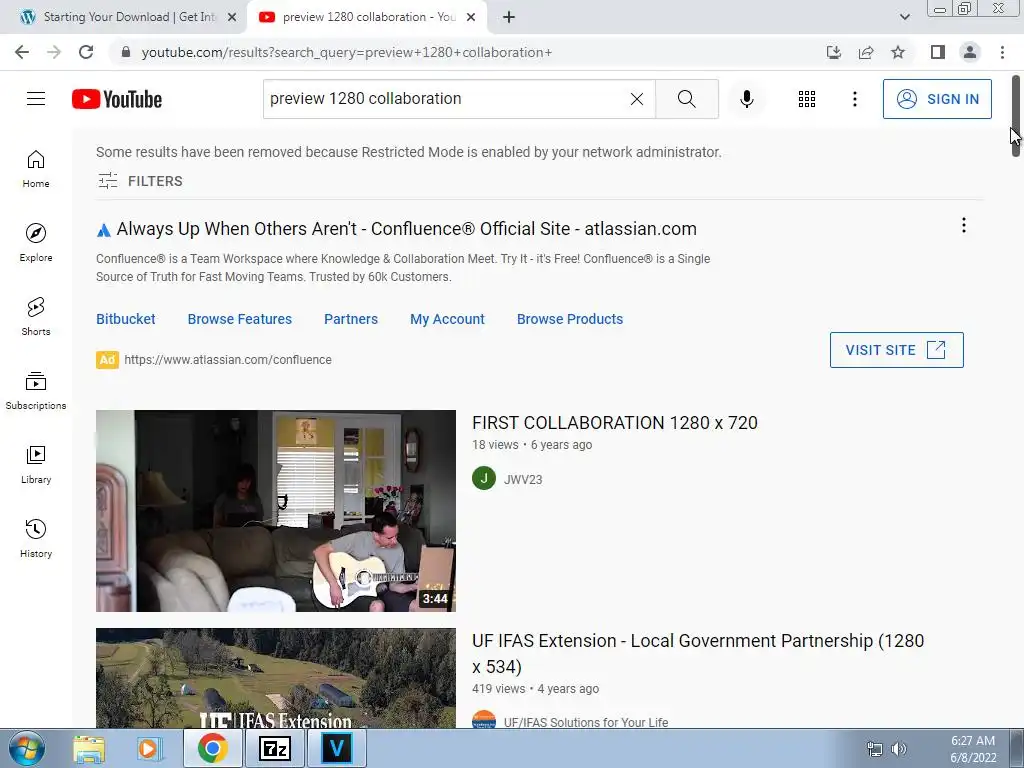This screenshot has width=1024, height=768.
Task: Open the YouTube hamburger guide menu
Action: tap(36, 99)
